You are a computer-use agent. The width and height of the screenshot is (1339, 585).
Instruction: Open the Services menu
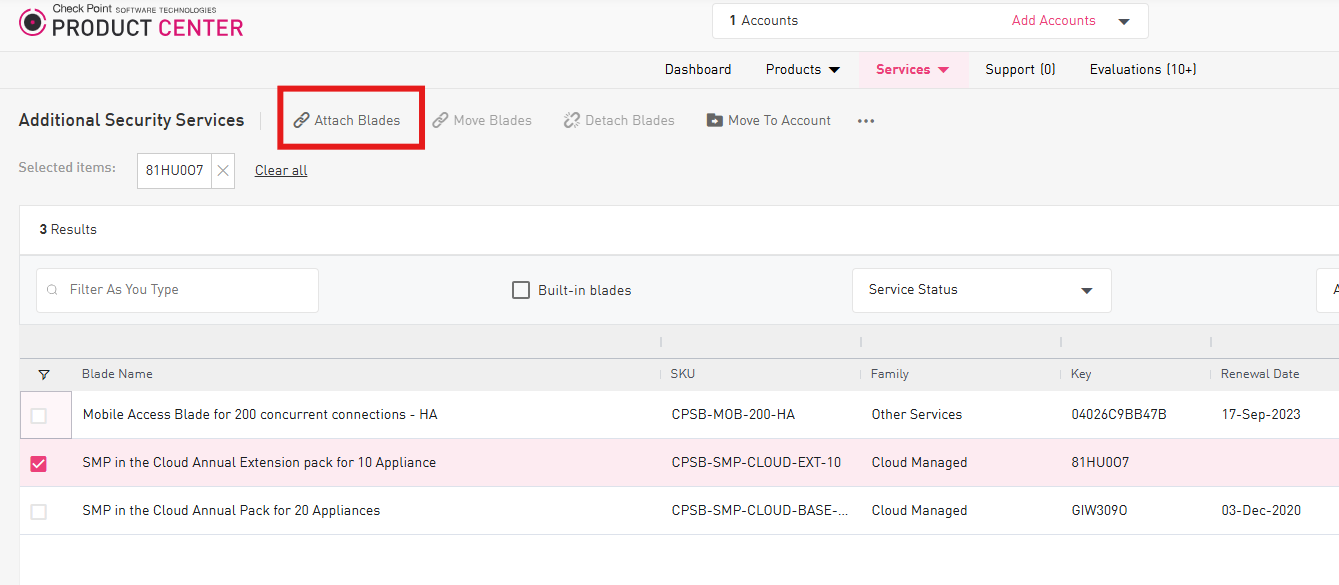coord(913,70)
